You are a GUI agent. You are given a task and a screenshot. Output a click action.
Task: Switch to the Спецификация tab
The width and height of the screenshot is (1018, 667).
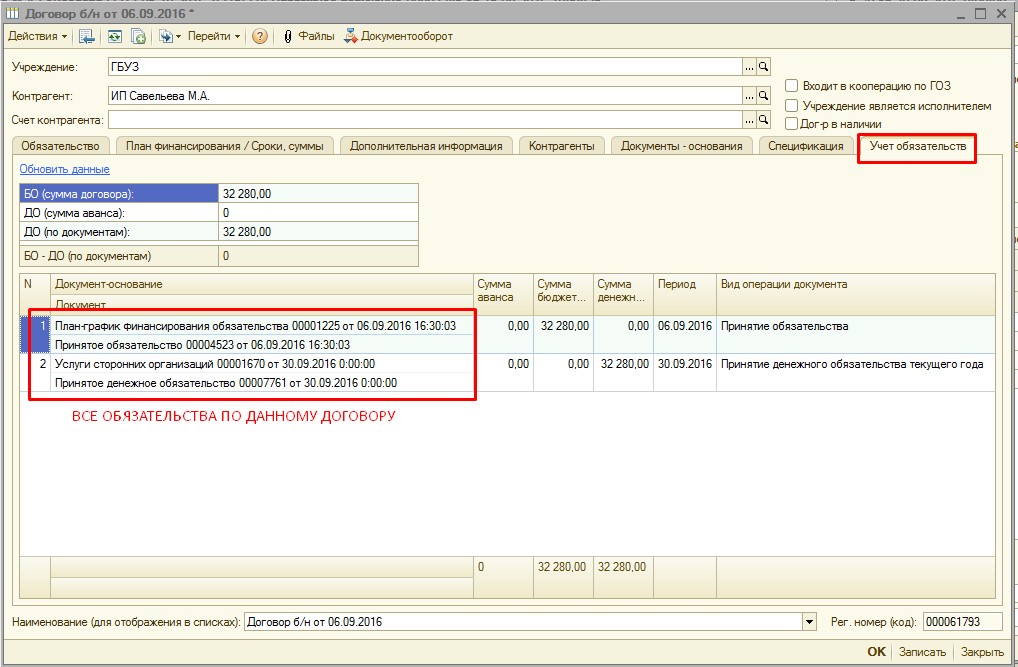click(804, 146)
